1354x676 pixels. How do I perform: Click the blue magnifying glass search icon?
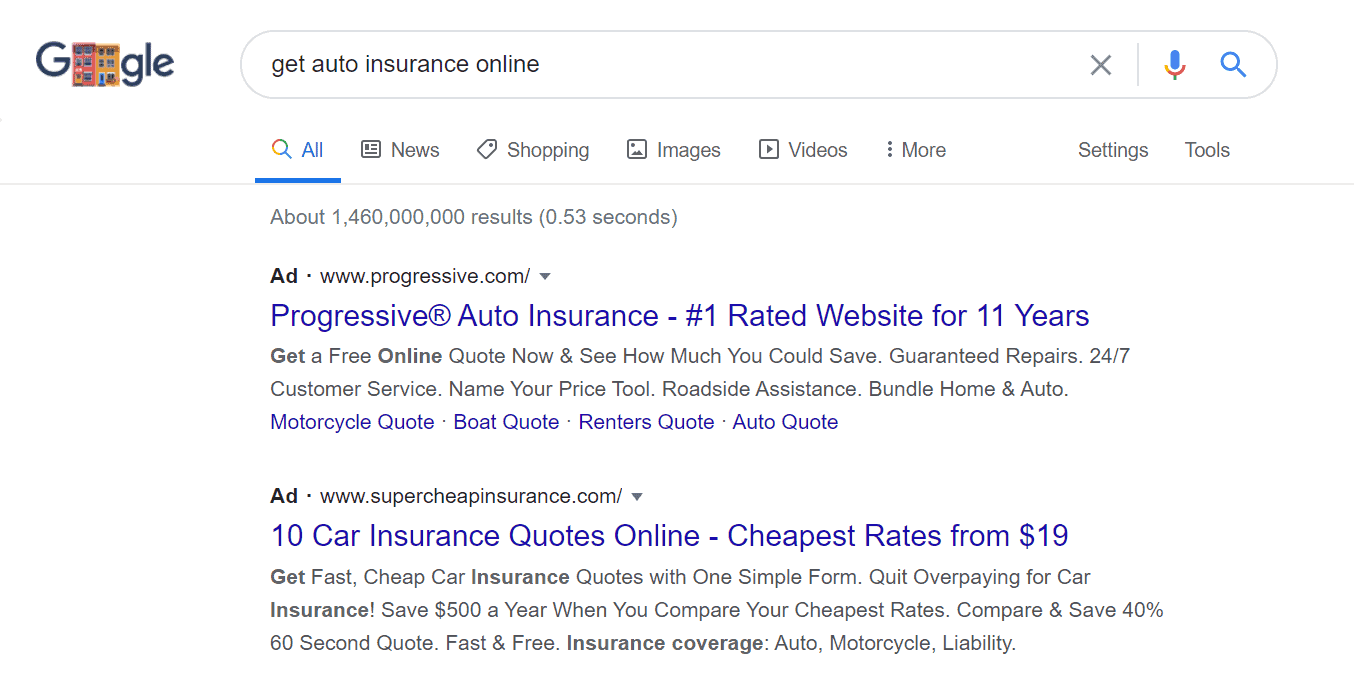click(x=1233, y=65)
